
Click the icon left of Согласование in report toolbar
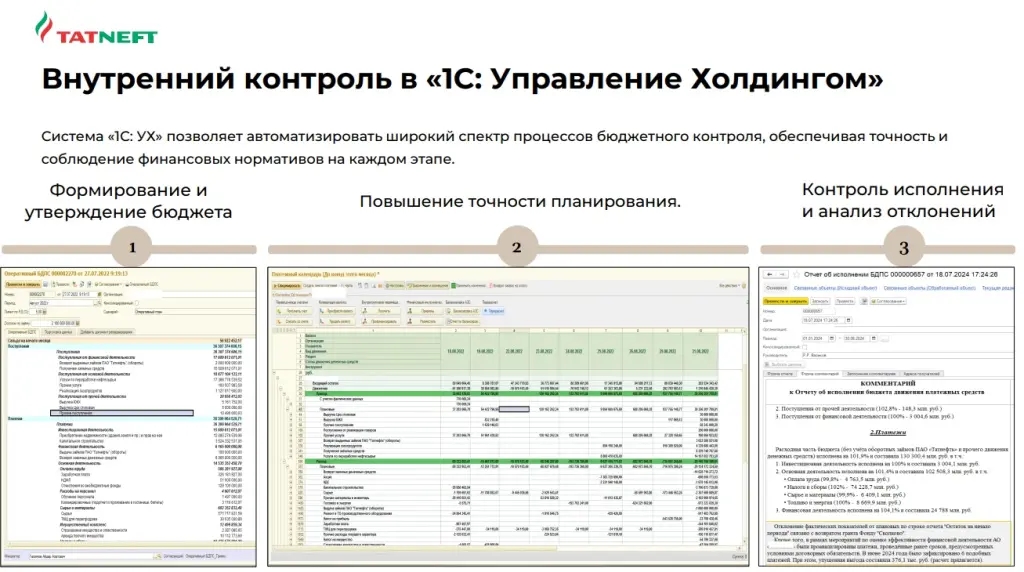click(864, 301)
